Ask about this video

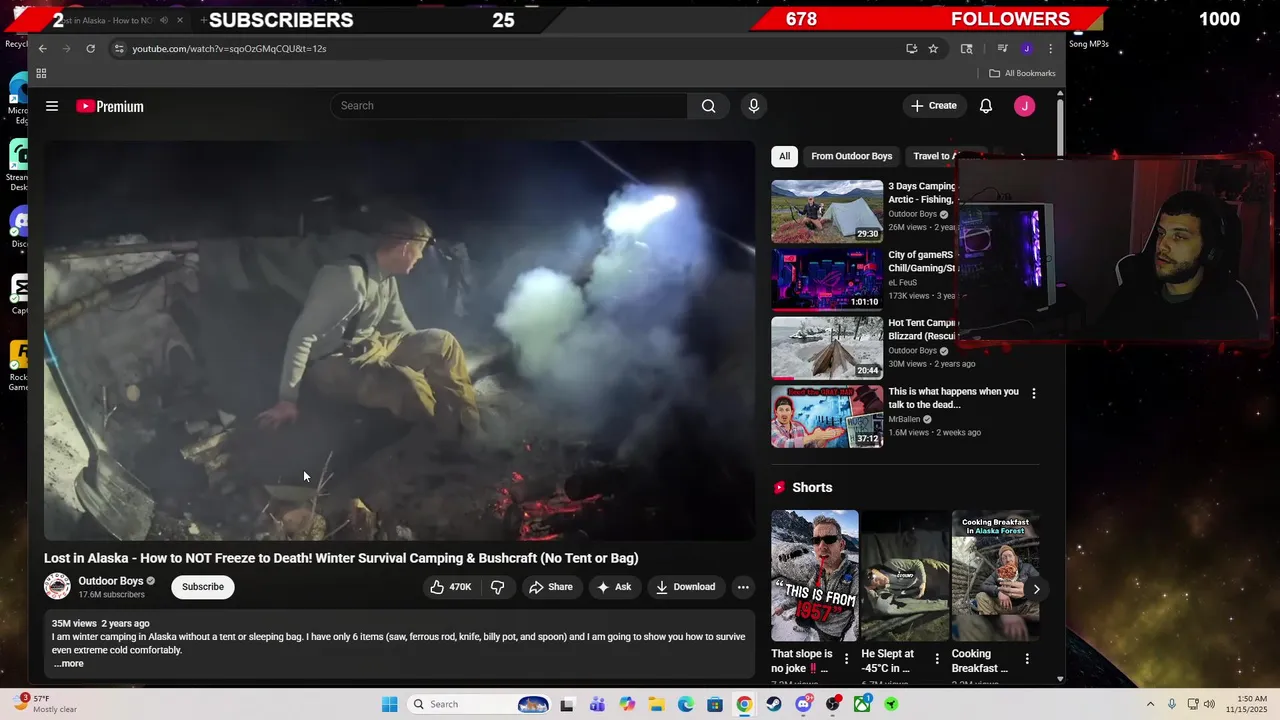(614, 587)
